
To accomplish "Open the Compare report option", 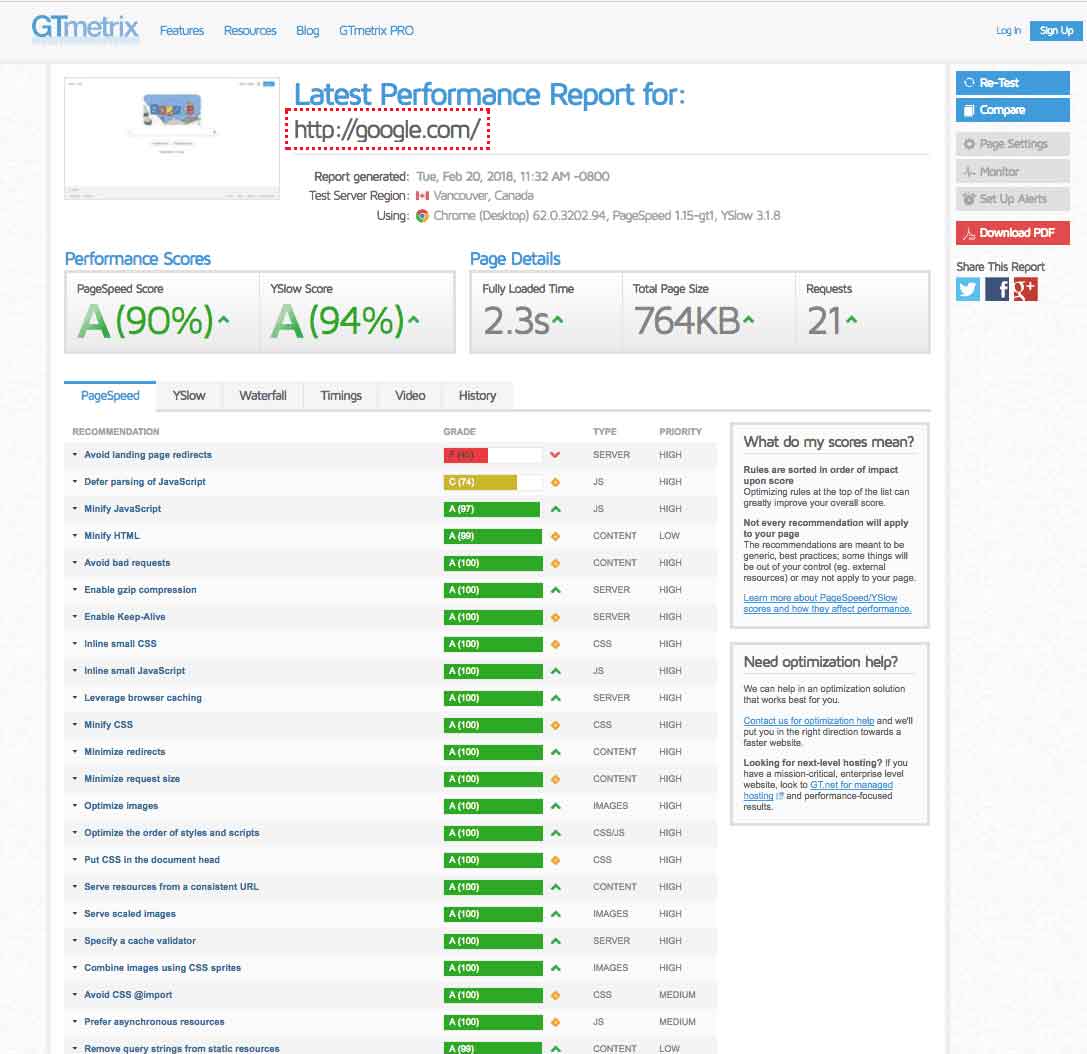I will (x=1012, y=110).
